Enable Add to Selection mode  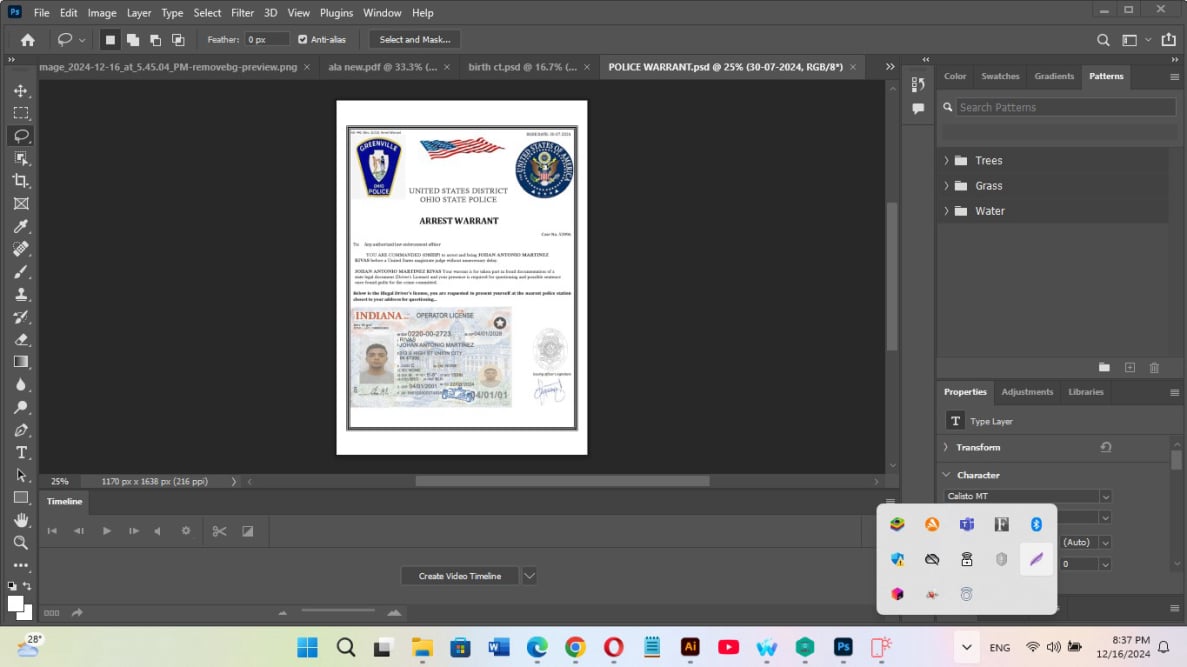click(x=132, y=39)
